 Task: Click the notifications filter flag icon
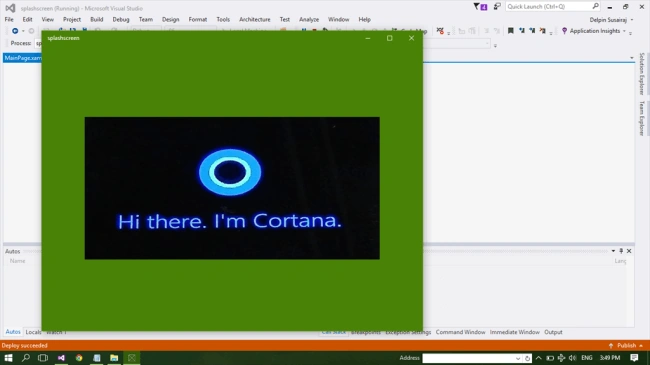477,6
